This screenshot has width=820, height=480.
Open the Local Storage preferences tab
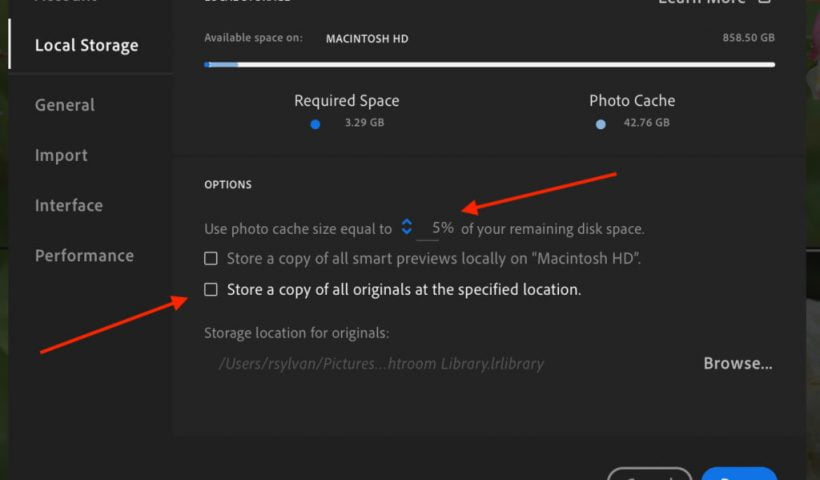pyautogui.click(x=86, y=45)
